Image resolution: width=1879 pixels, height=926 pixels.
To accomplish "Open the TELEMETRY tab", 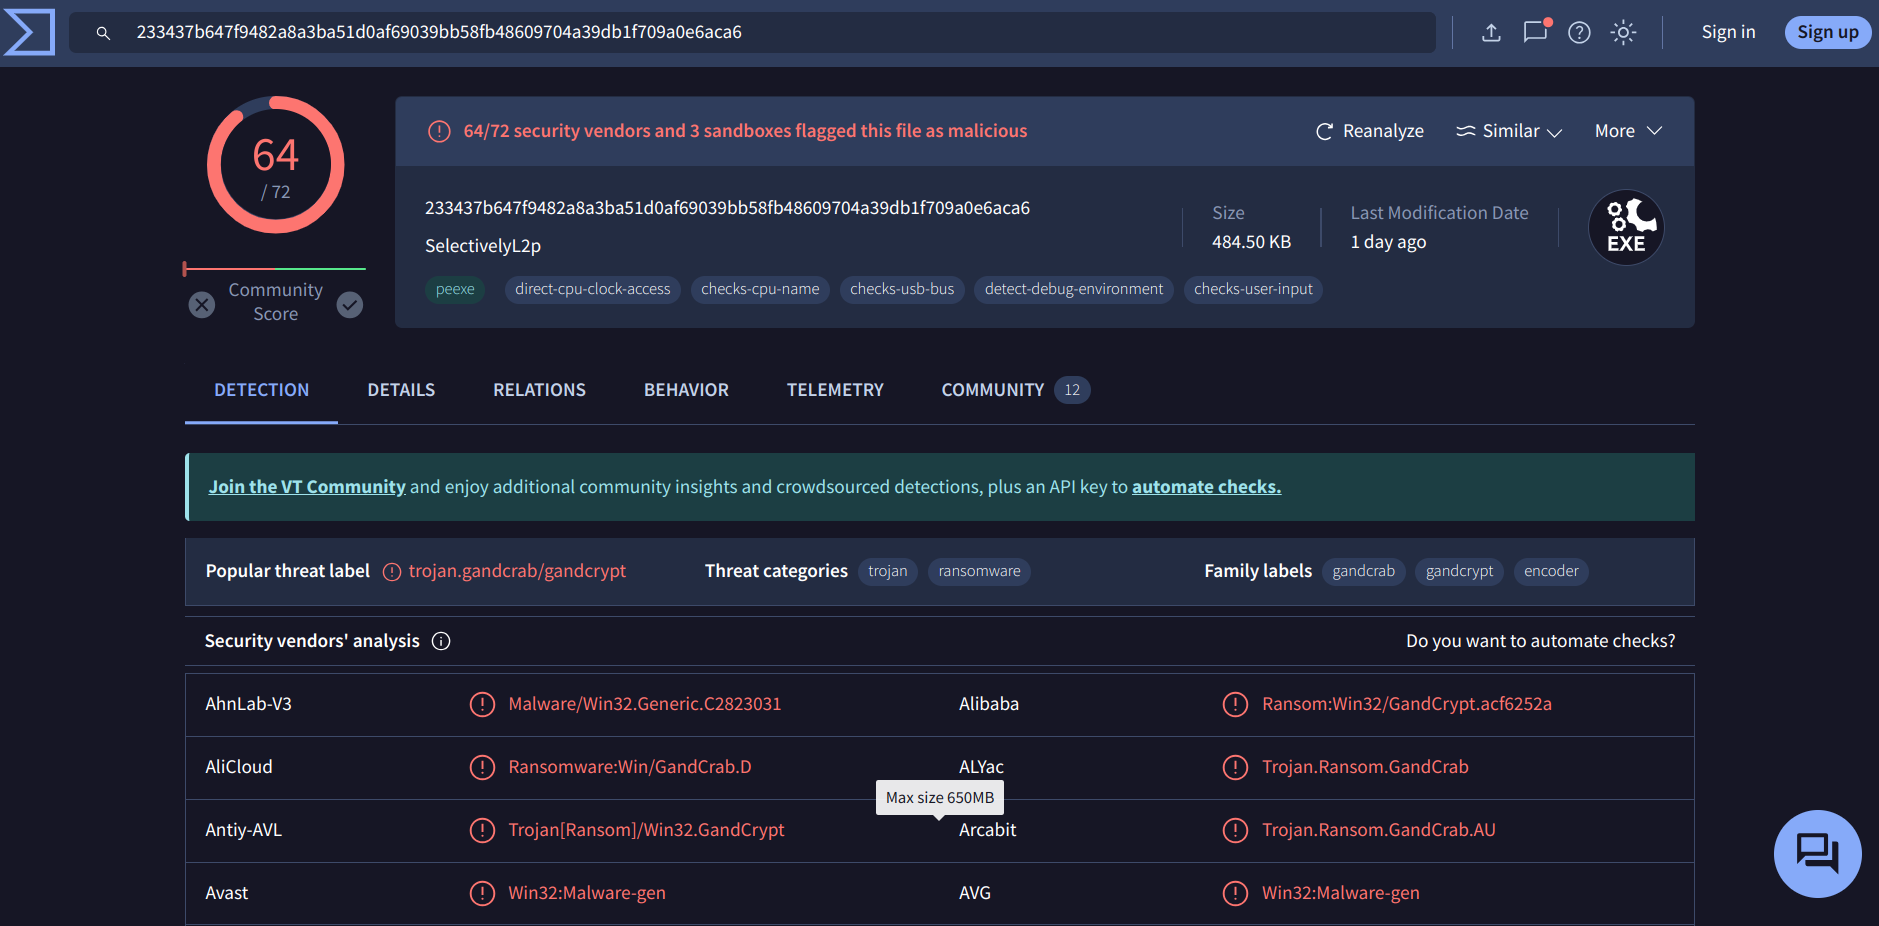I will click(835, 390).
